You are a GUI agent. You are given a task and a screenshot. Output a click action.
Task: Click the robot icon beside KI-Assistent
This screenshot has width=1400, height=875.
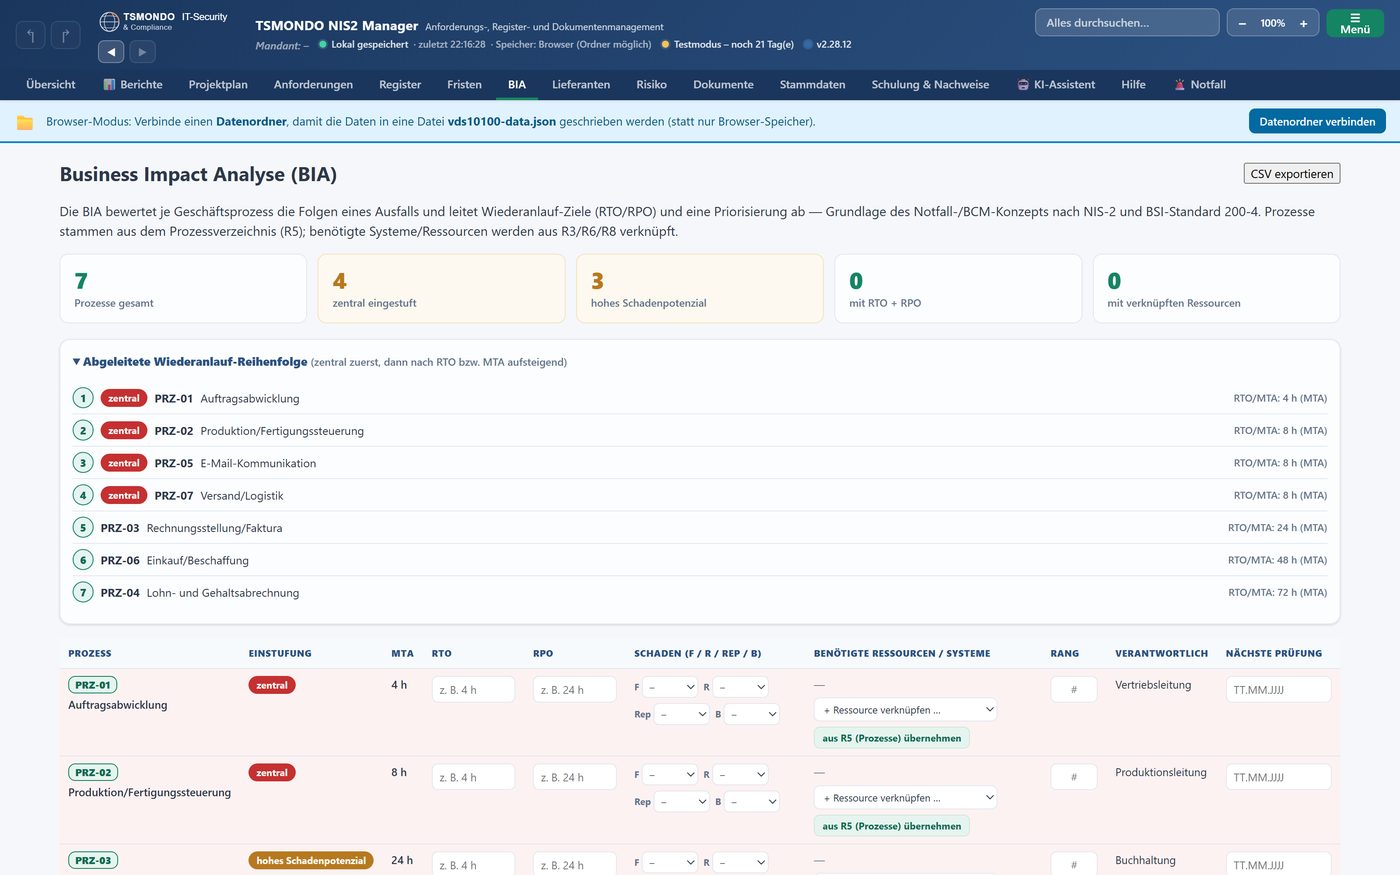tap(1023, 85)
